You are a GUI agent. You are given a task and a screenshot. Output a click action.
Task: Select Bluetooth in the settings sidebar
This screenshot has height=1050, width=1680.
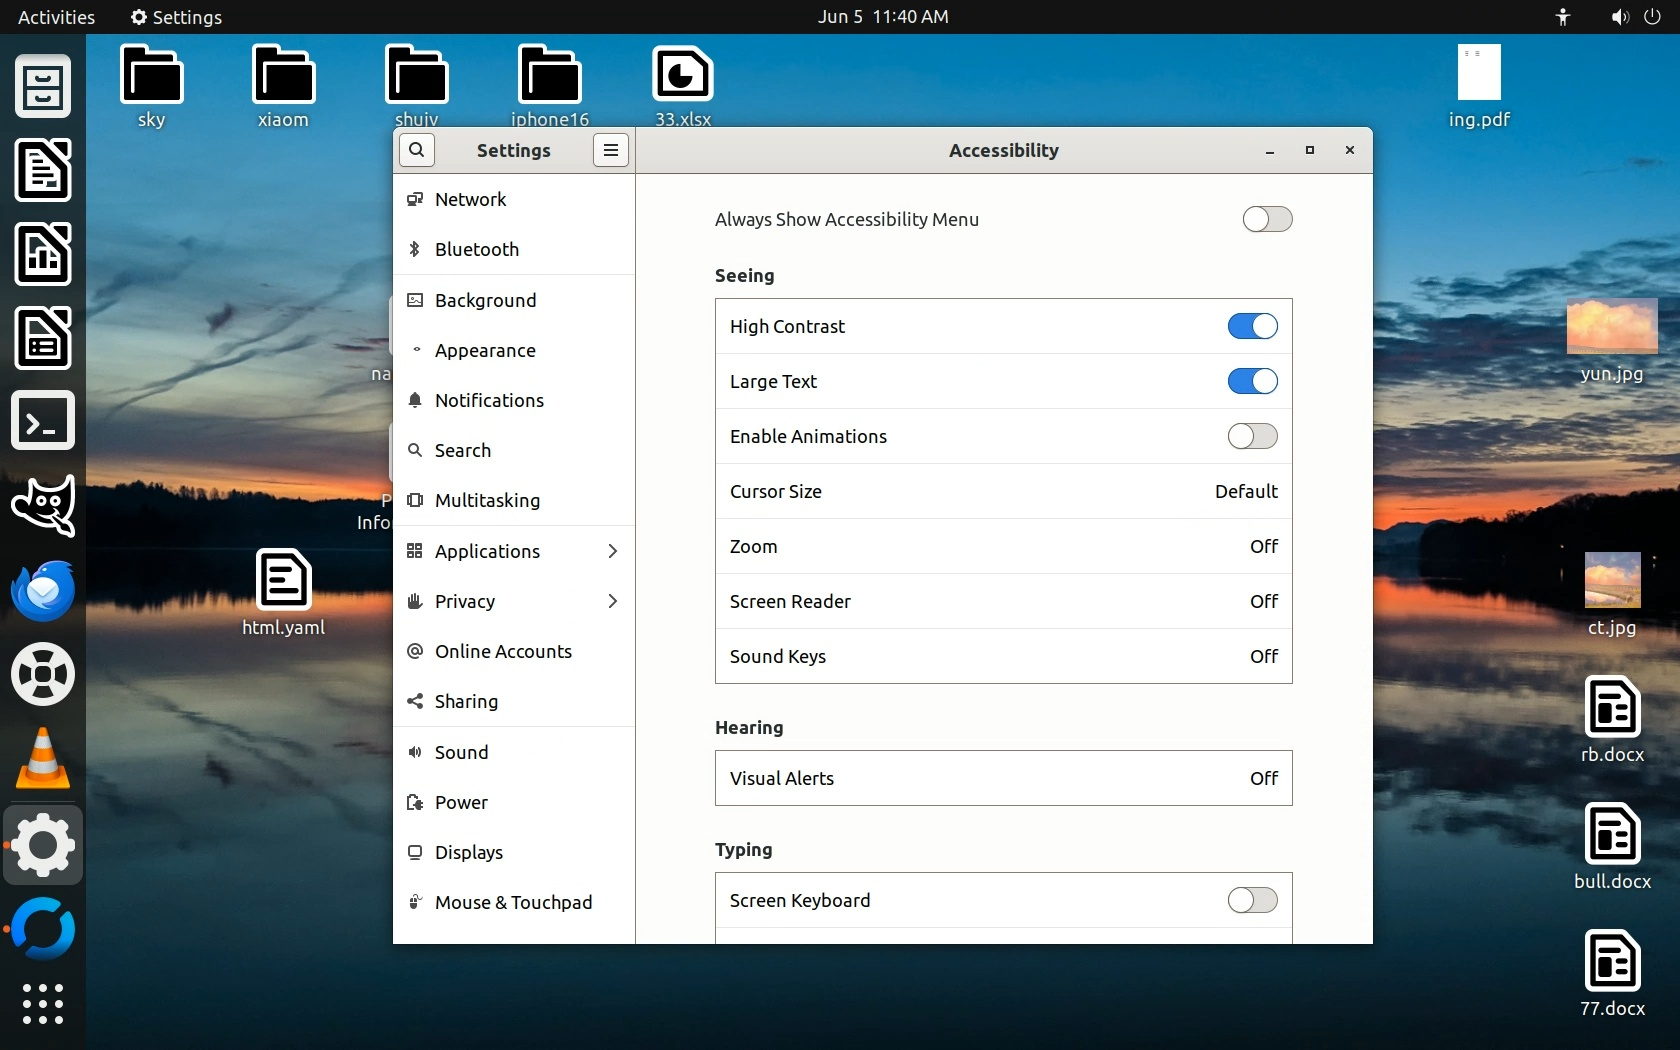477,249
